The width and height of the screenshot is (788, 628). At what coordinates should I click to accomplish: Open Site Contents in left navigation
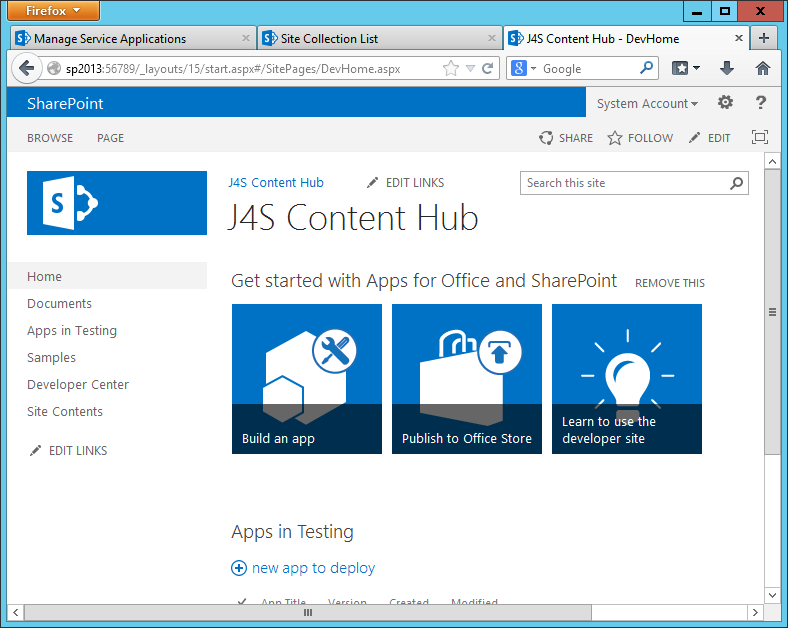65,411
